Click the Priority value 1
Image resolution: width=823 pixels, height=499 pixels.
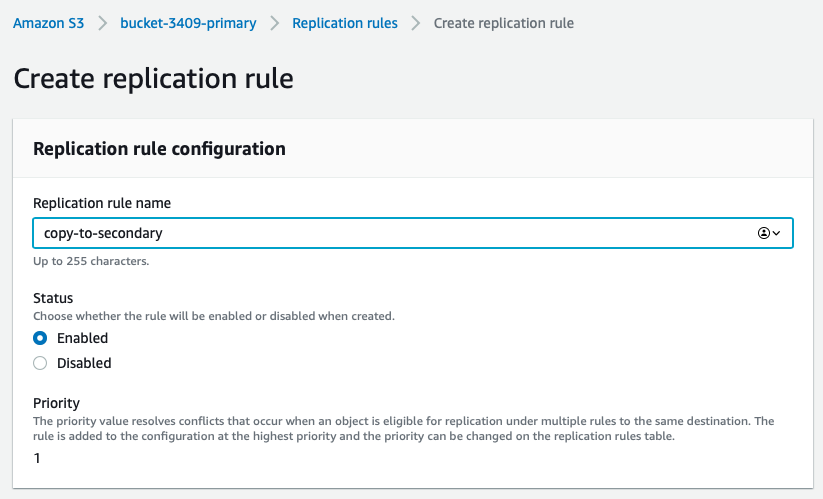(37, 458)
